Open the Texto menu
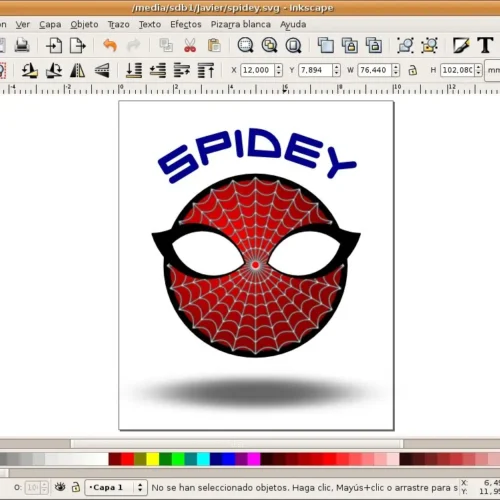 tap(150, 24)
